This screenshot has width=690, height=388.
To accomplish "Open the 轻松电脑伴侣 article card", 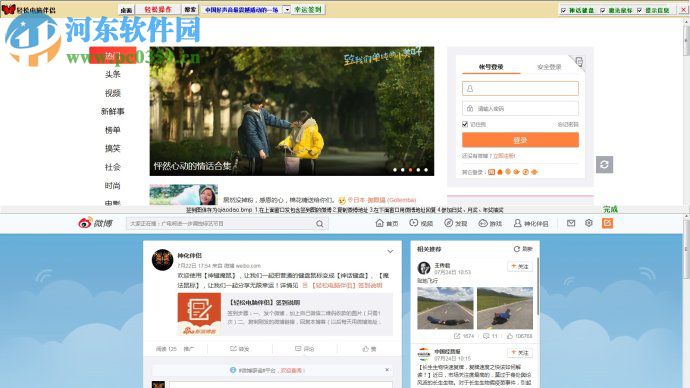I will 285,314.
